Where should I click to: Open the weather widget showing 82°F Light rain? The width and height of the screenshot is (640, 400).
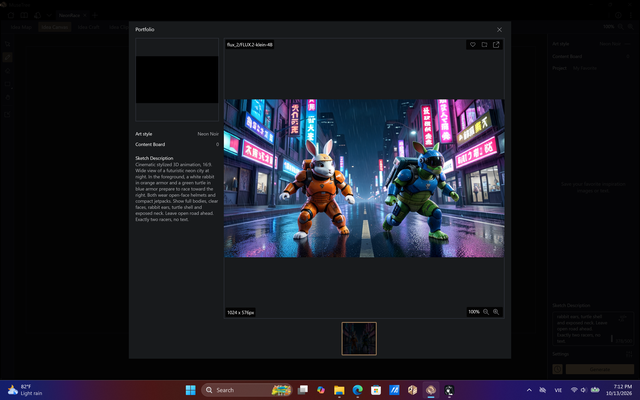[25, 390]
